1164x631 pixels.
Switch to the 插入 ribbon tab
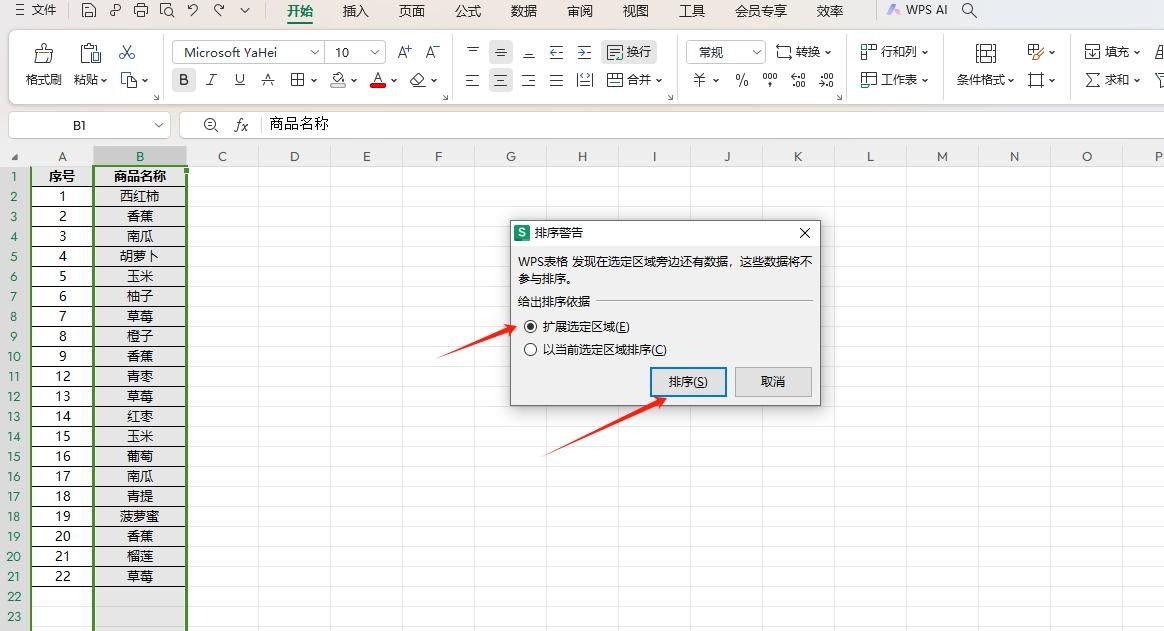pos(355,11)
